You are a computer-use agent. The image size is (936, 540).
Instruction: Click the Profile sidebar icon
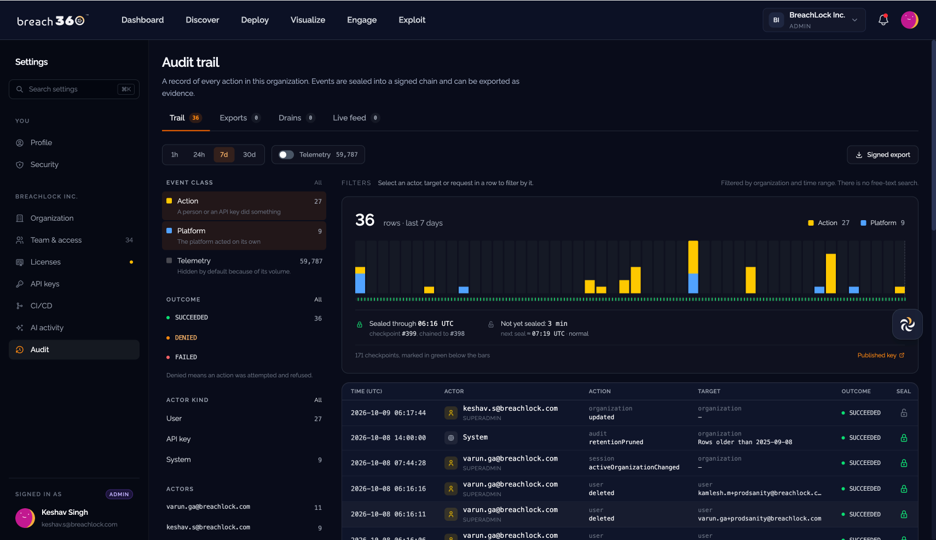point(20,143)
